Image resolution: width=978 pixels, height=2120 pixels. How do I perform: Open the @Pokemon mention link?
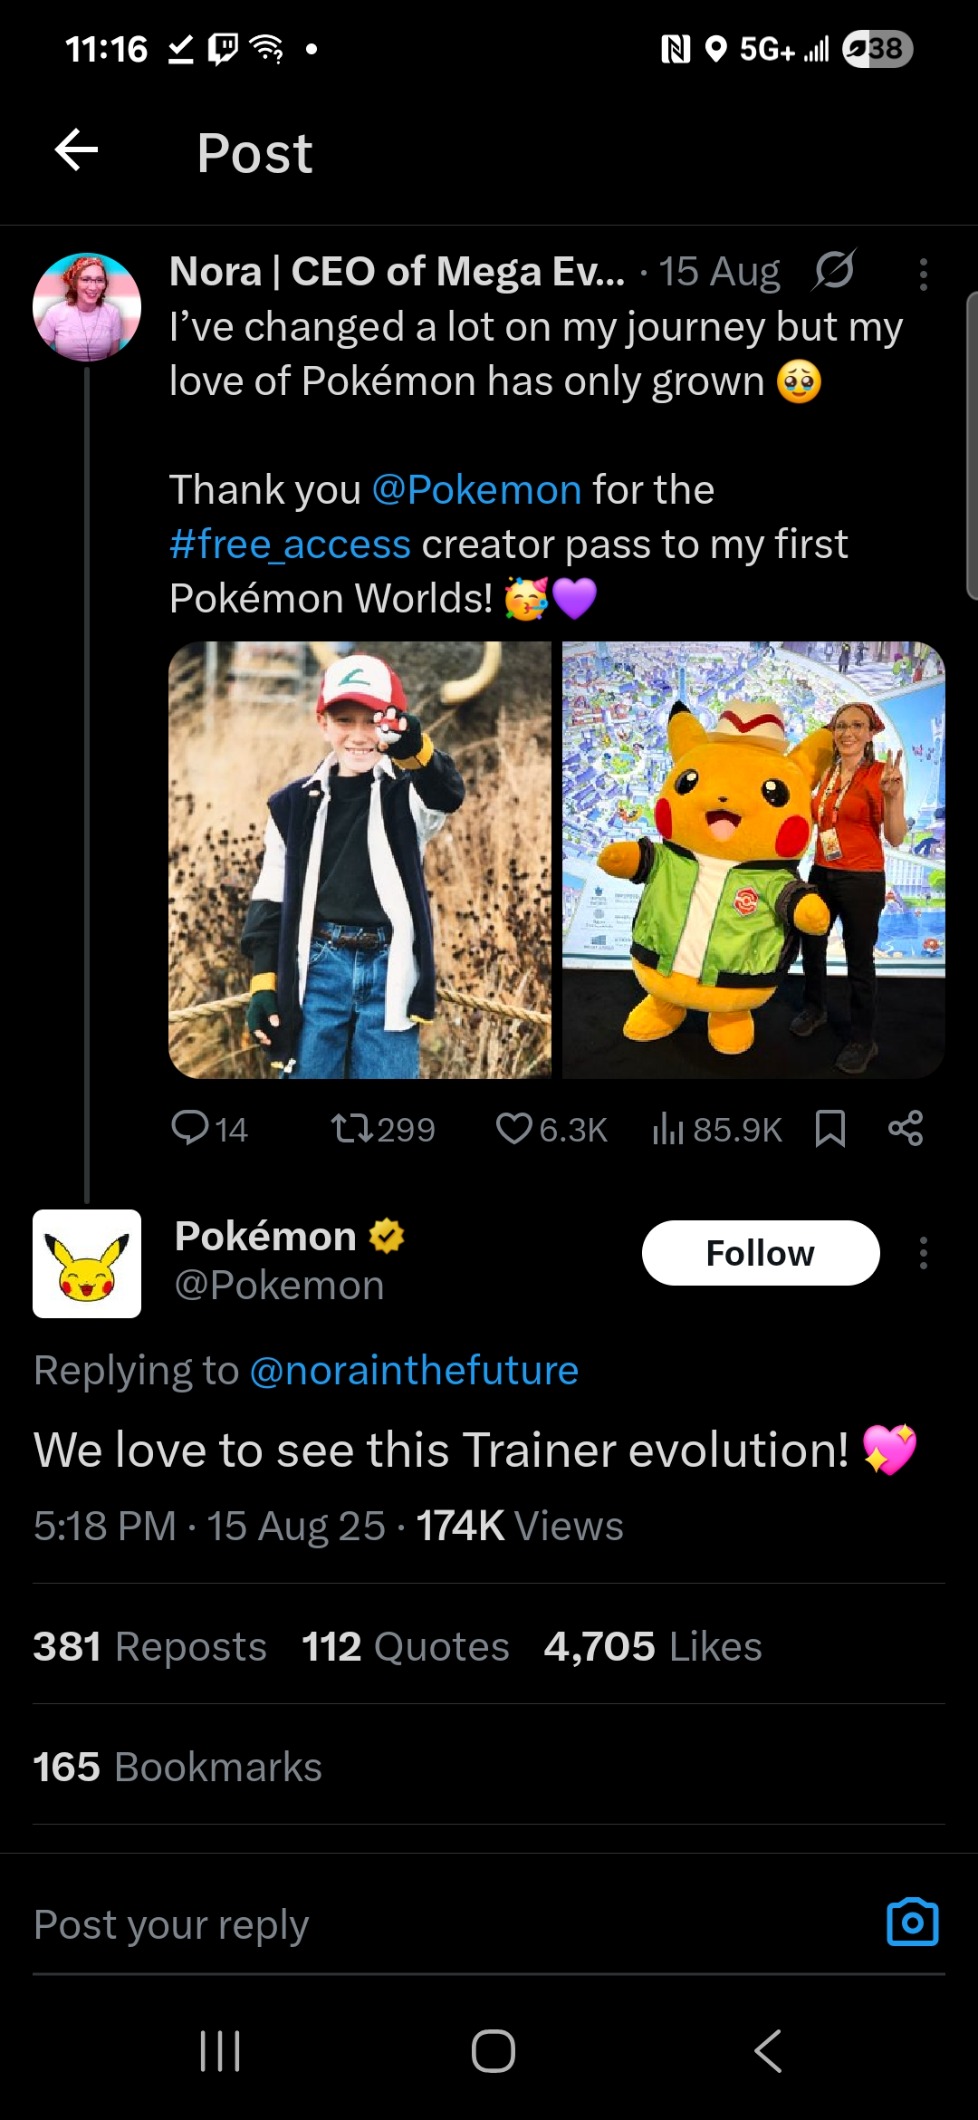[476, 490]
